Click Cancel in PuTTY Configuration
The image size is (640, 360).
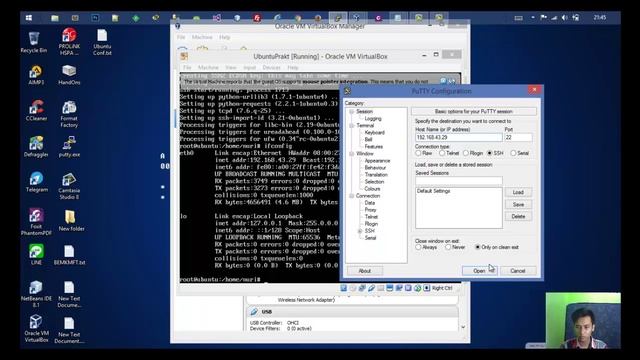[518, 271]
